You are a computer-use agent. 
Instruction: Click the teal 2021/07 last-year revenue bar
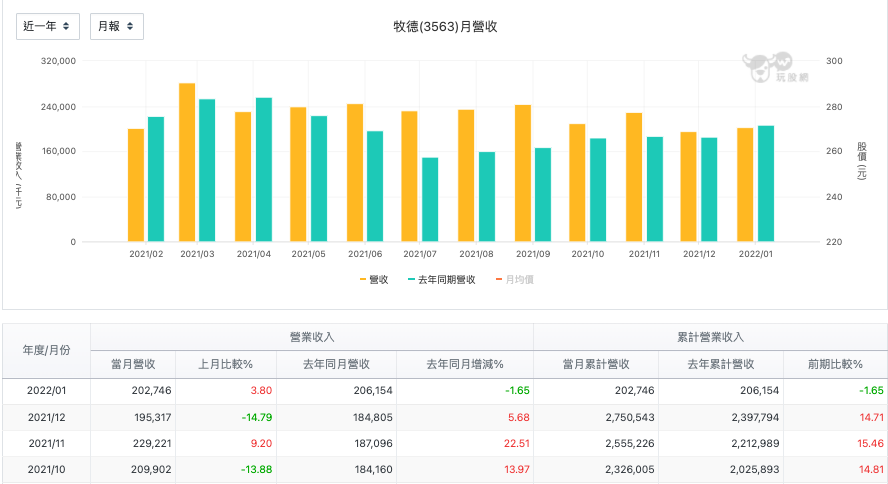tap(430, 200)
